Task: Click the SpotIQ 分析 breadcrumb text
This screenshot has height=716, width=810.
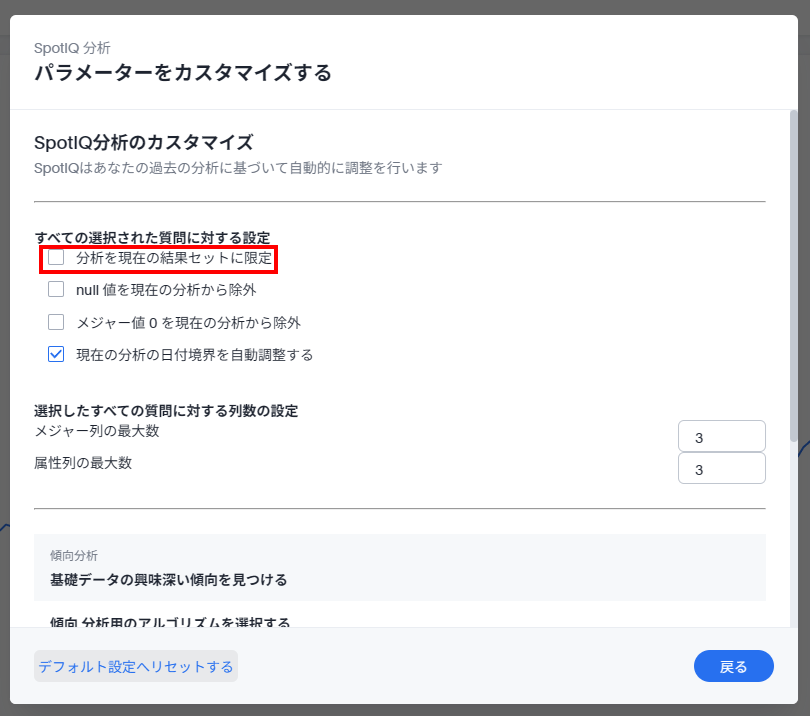Action: point(72,47)
